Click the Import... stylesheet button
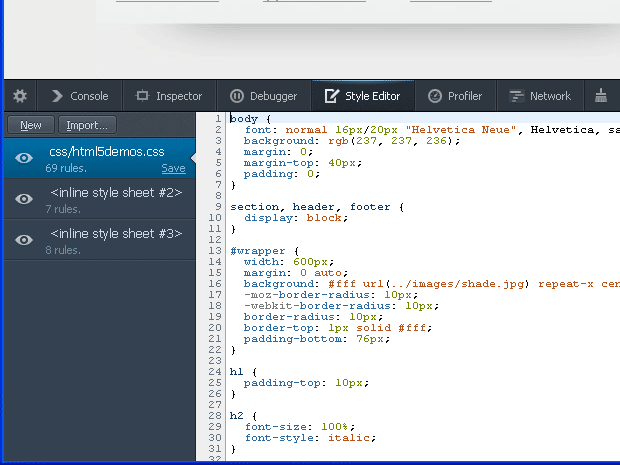The height and width of the screenshot is (465, 620). [87, 125]
